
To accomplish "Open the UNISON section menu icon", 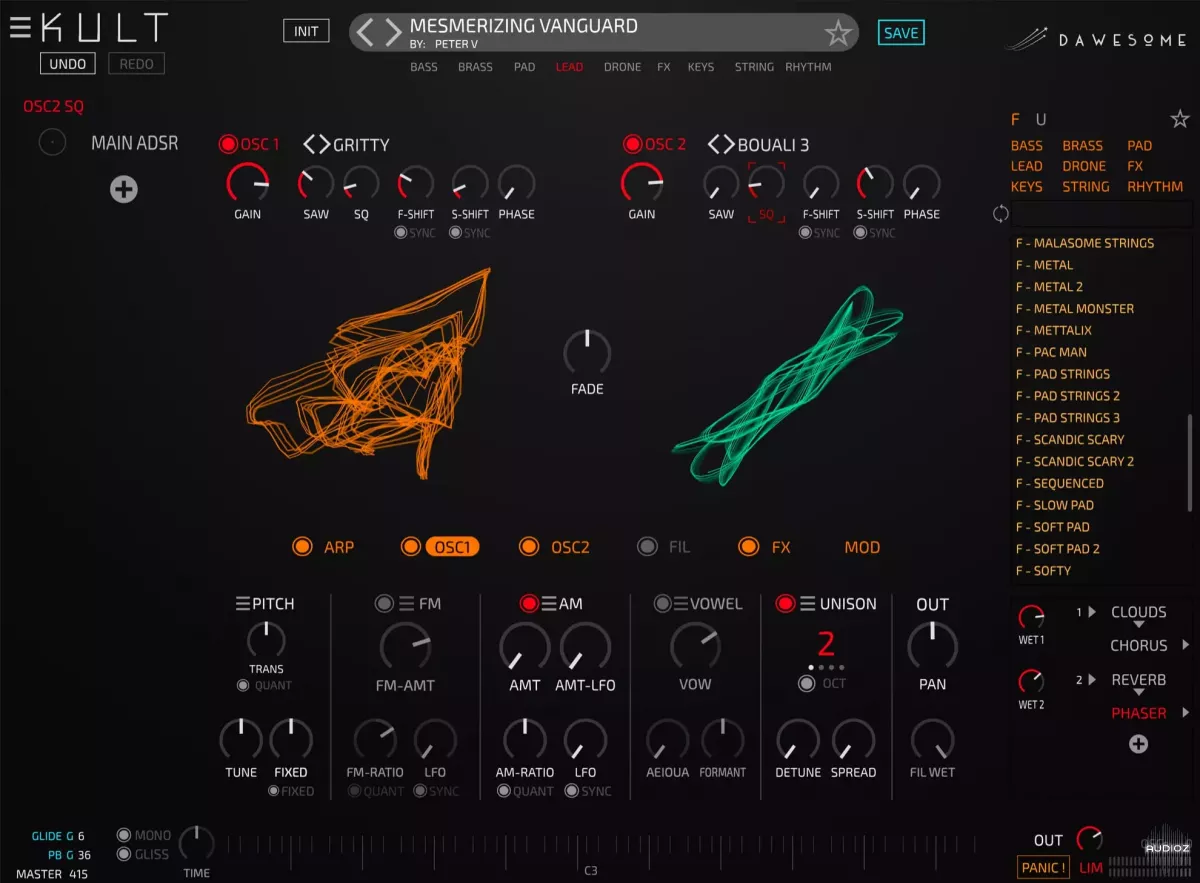I will [x=807, y=604].
